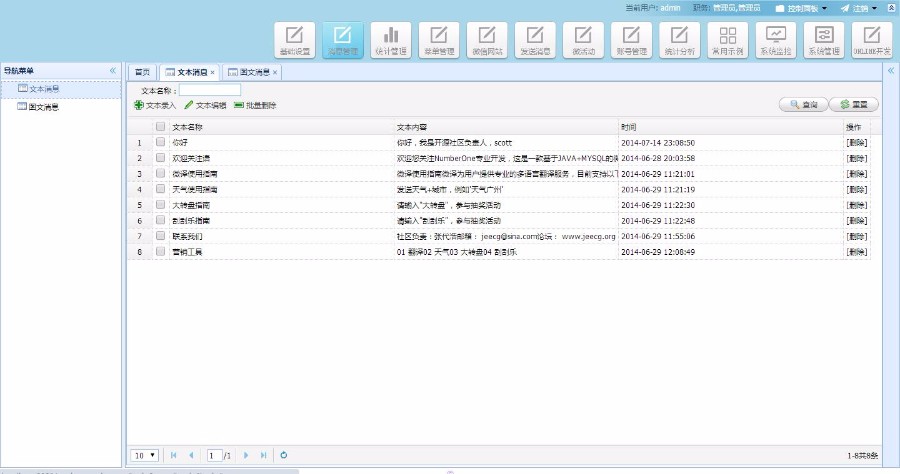
Task: Delete the row with time 2014-07-14 23:08:50
Action: (x=856, y=142)
